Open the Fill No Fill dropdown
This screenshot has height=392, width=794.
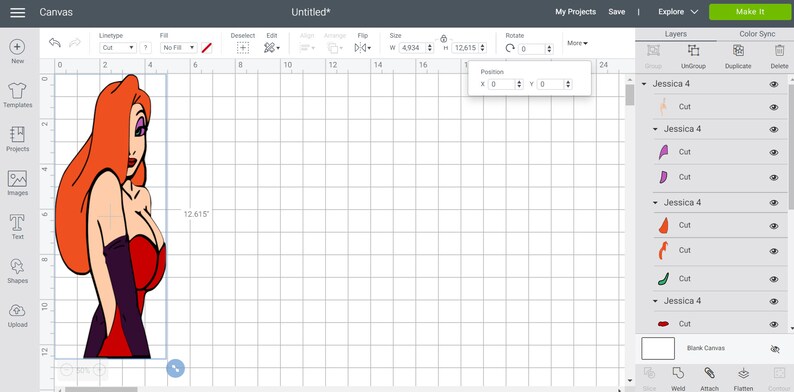179,48
